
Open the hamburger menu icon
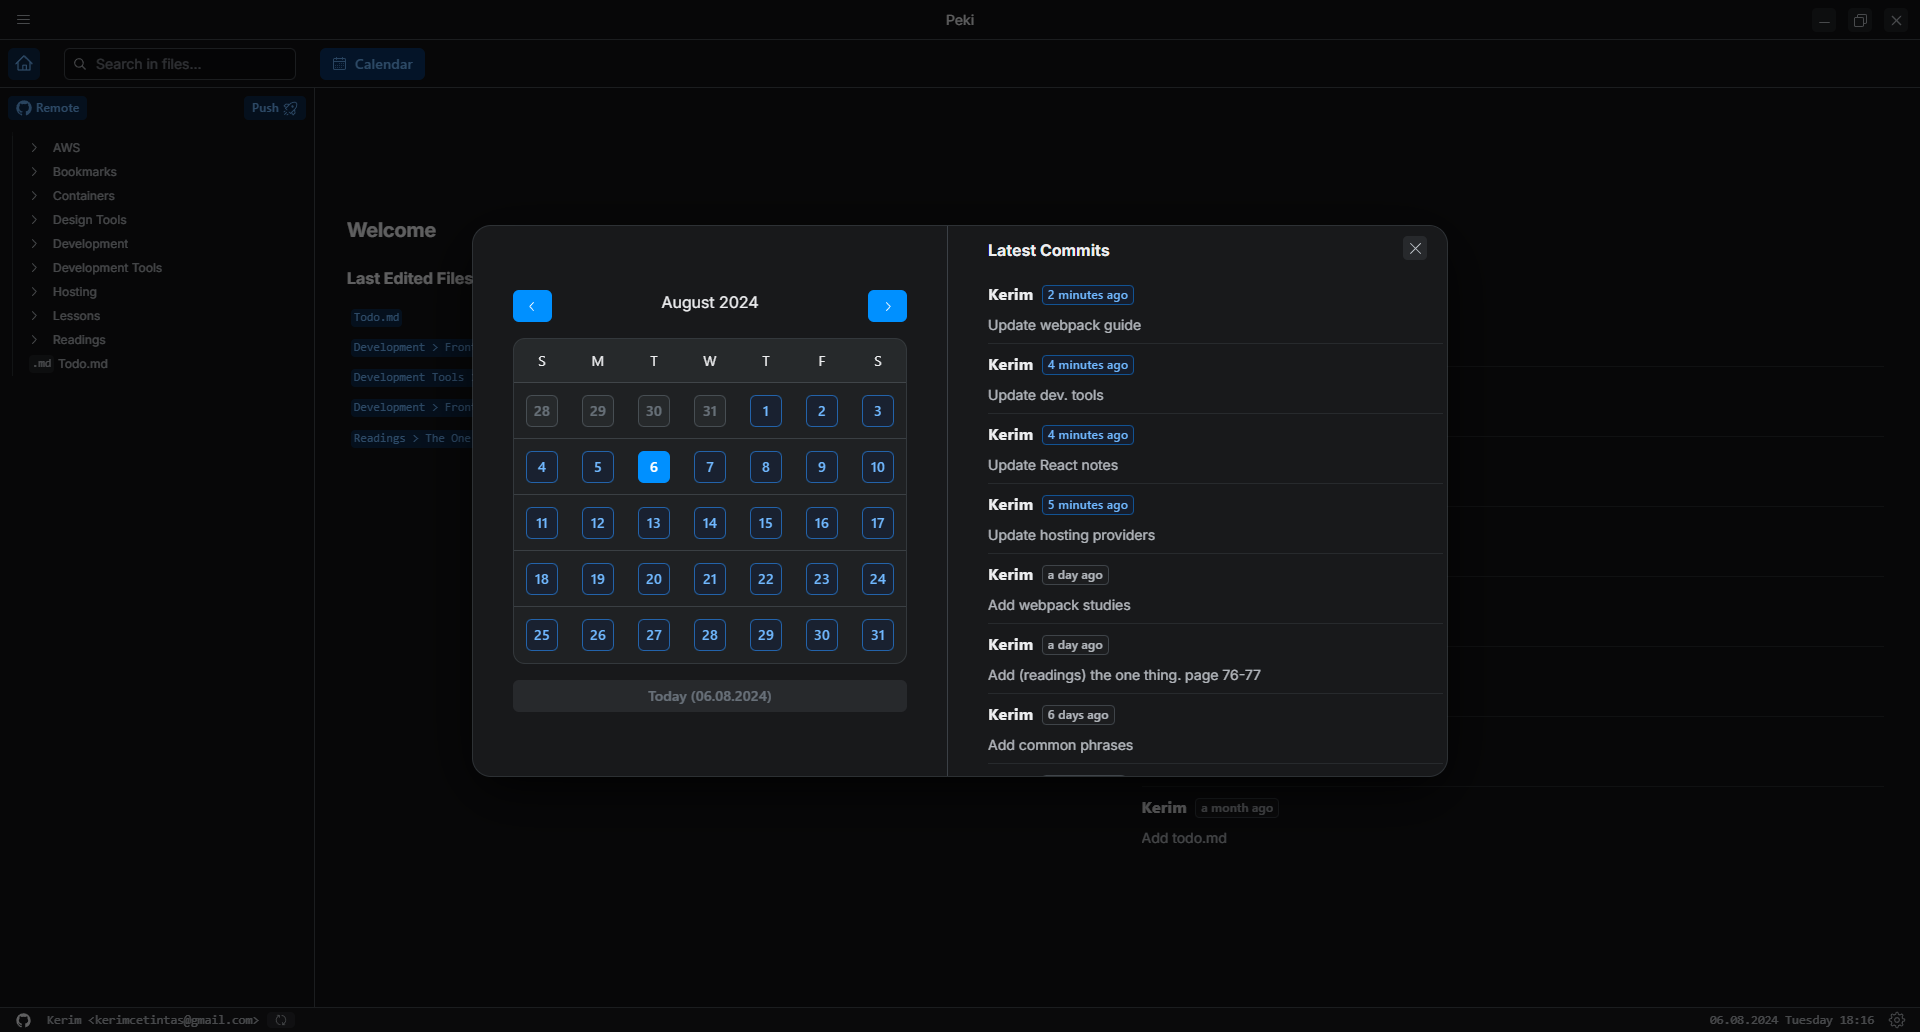(x=23, y=19)
